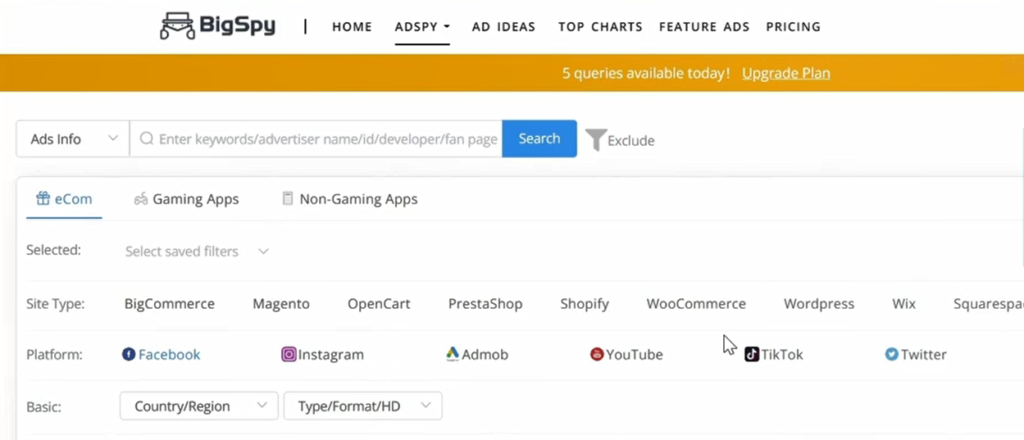Click the Twitter platform icon

coord(891,354)
